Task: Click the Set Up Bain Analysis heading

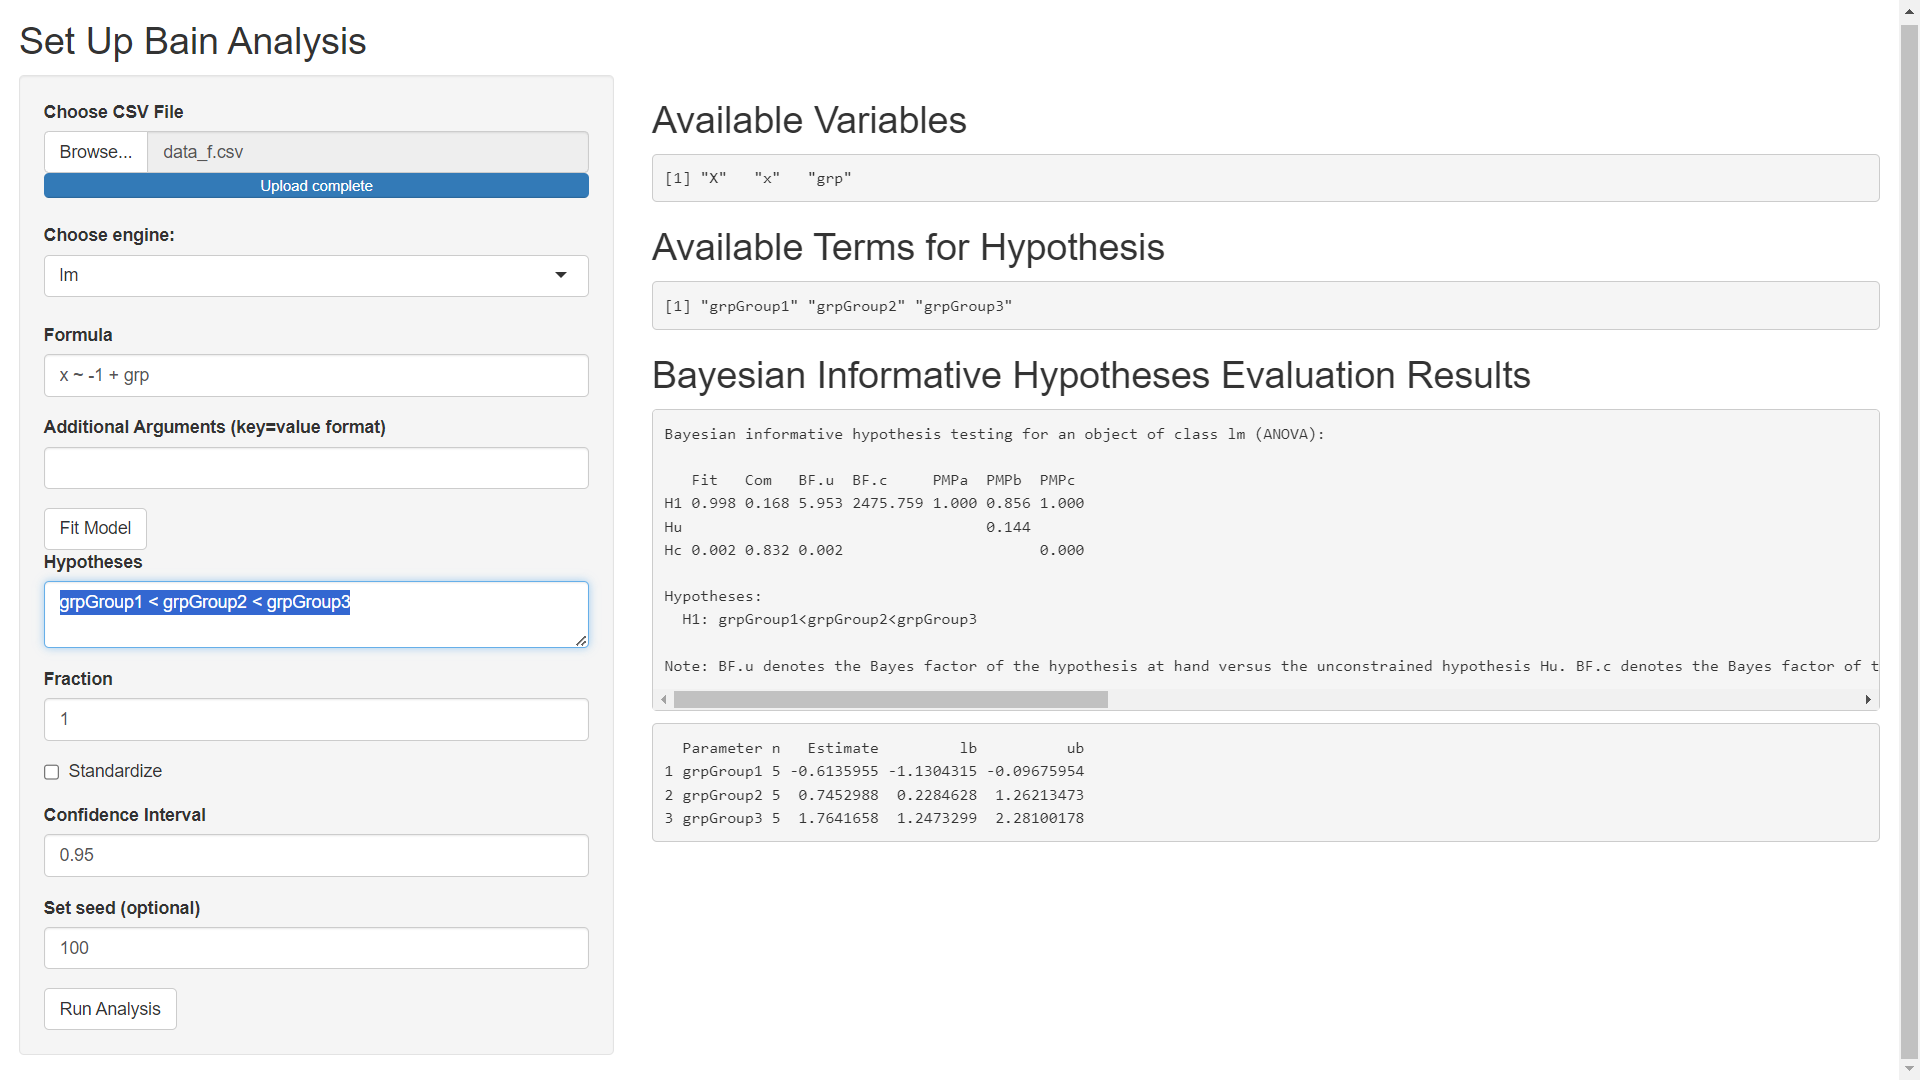Action: pyautogui.click(x=193, y=41)
